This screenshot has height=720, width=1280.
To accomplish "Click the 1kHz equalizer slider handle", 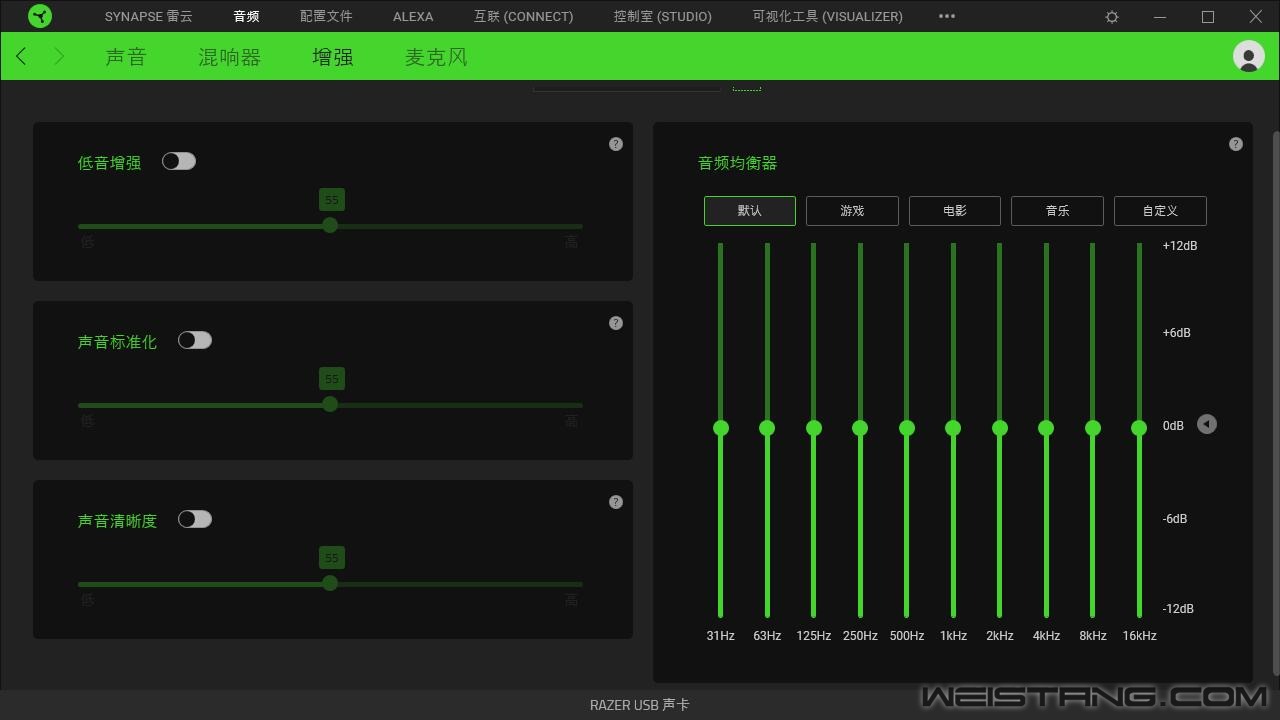I will 953,428.
